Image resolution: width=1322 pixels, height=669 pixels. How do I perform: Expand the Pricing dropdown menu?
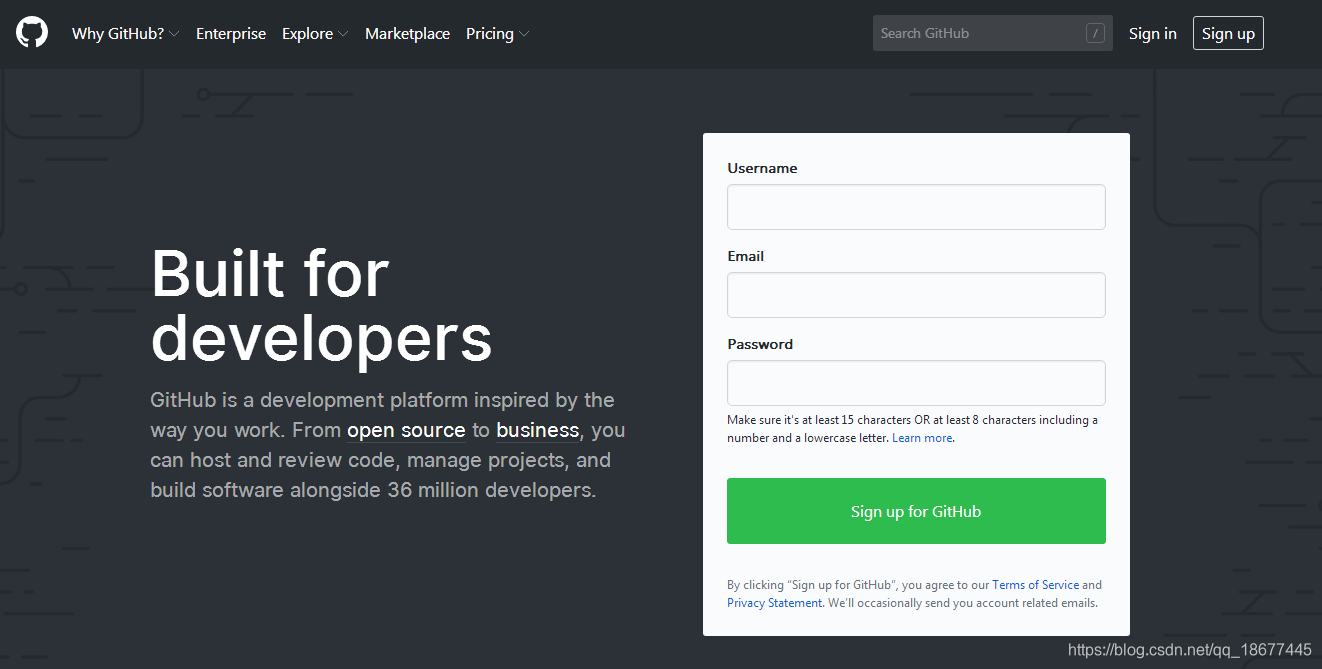pyautogui.click(x=497, y=33)
